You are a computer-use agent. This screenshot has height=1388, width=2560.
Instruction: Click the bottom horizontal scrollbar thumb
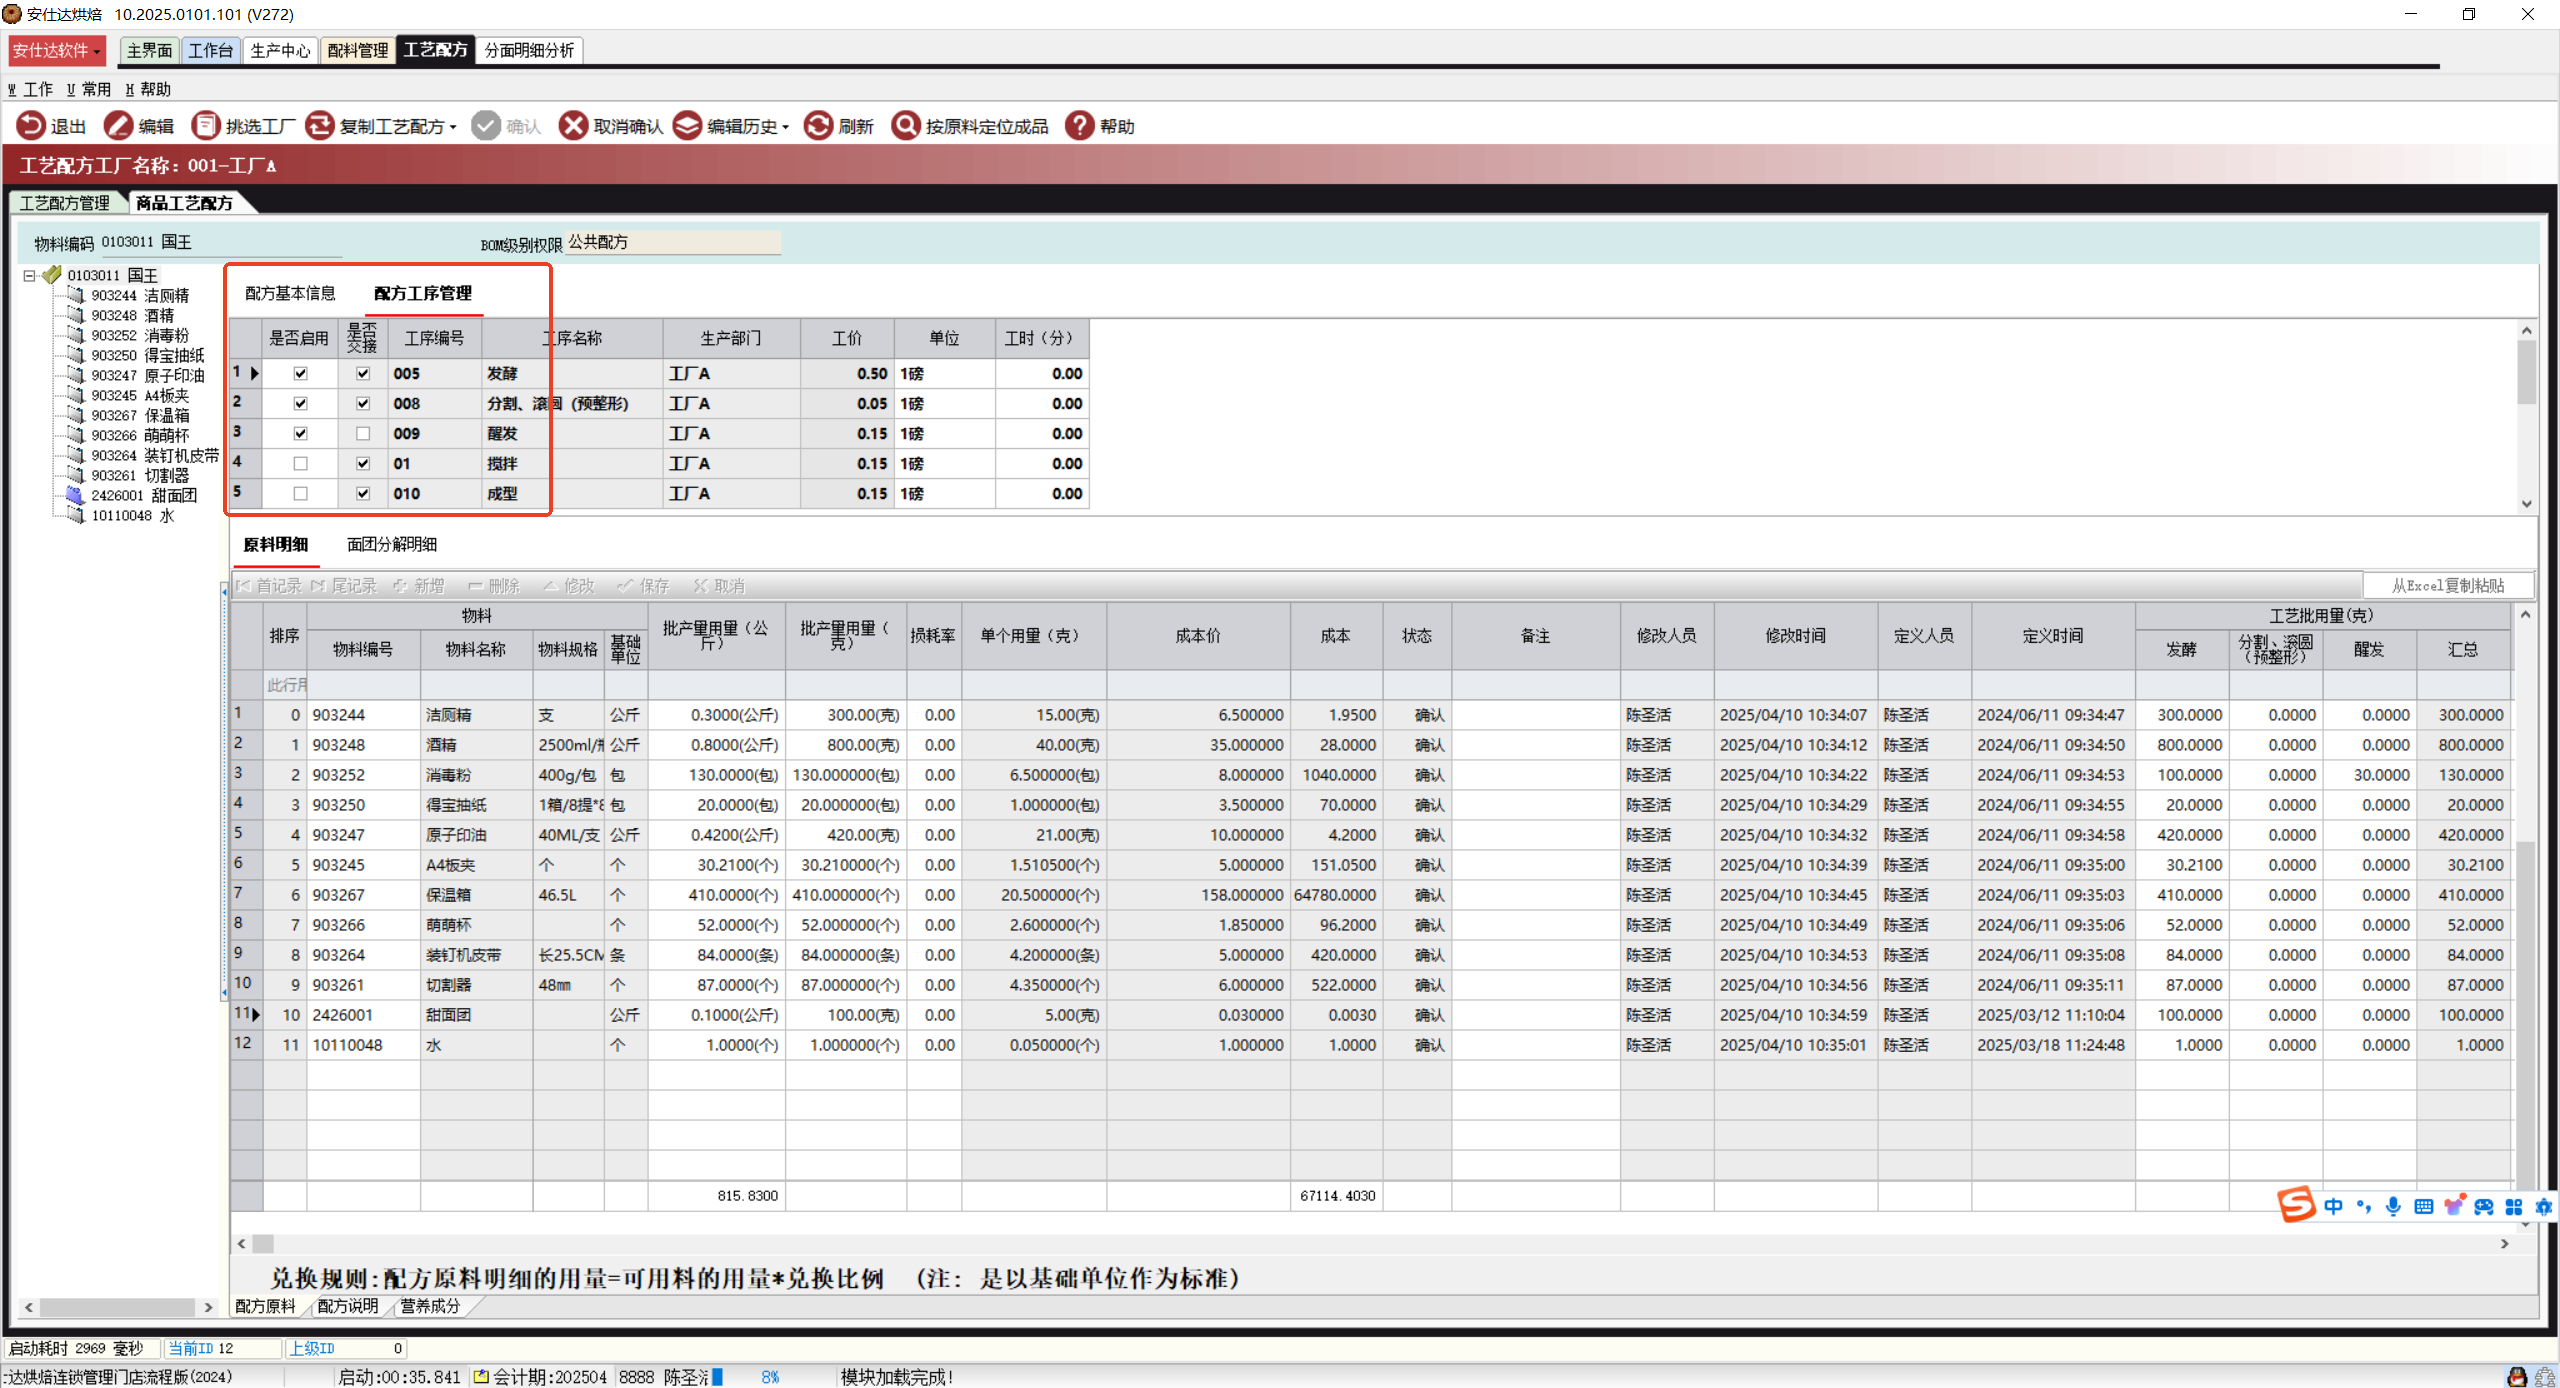pyautogui.click(x=263, y=1243)
